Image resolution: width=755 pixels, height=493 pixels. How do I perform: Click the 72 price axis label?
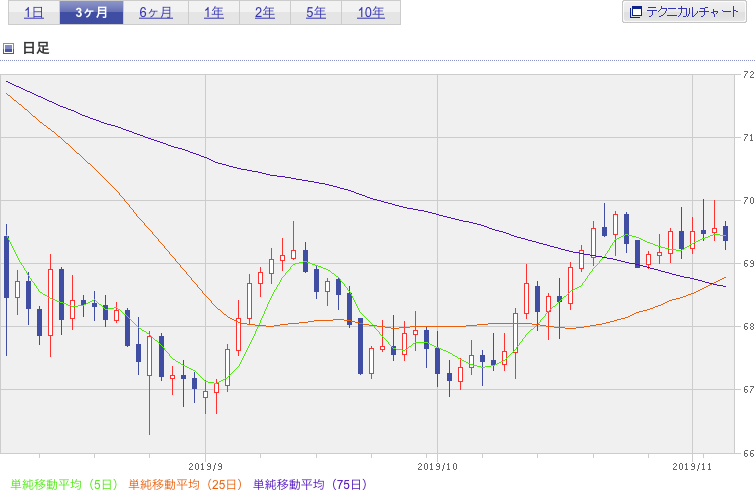(749, 75)
